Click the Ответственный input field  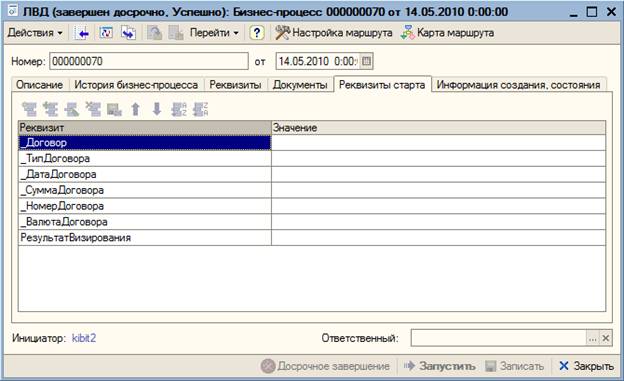498,338
